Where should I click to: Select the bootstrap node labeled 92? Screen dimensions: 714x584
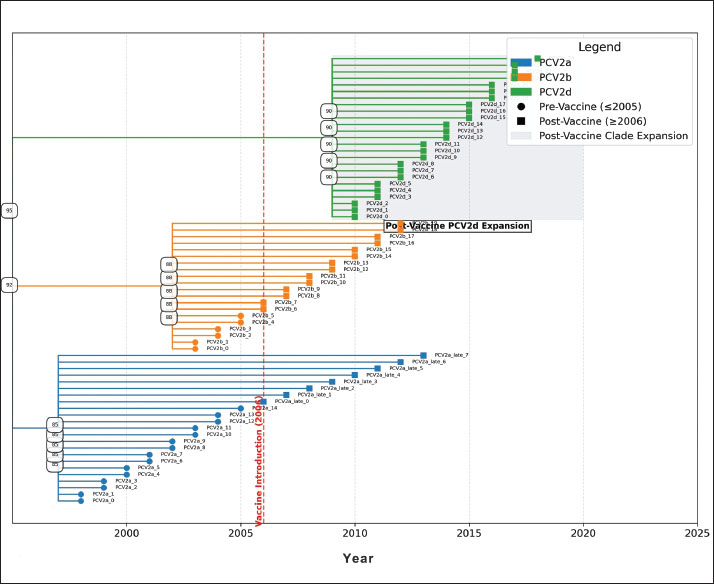(x=10, y=285)
